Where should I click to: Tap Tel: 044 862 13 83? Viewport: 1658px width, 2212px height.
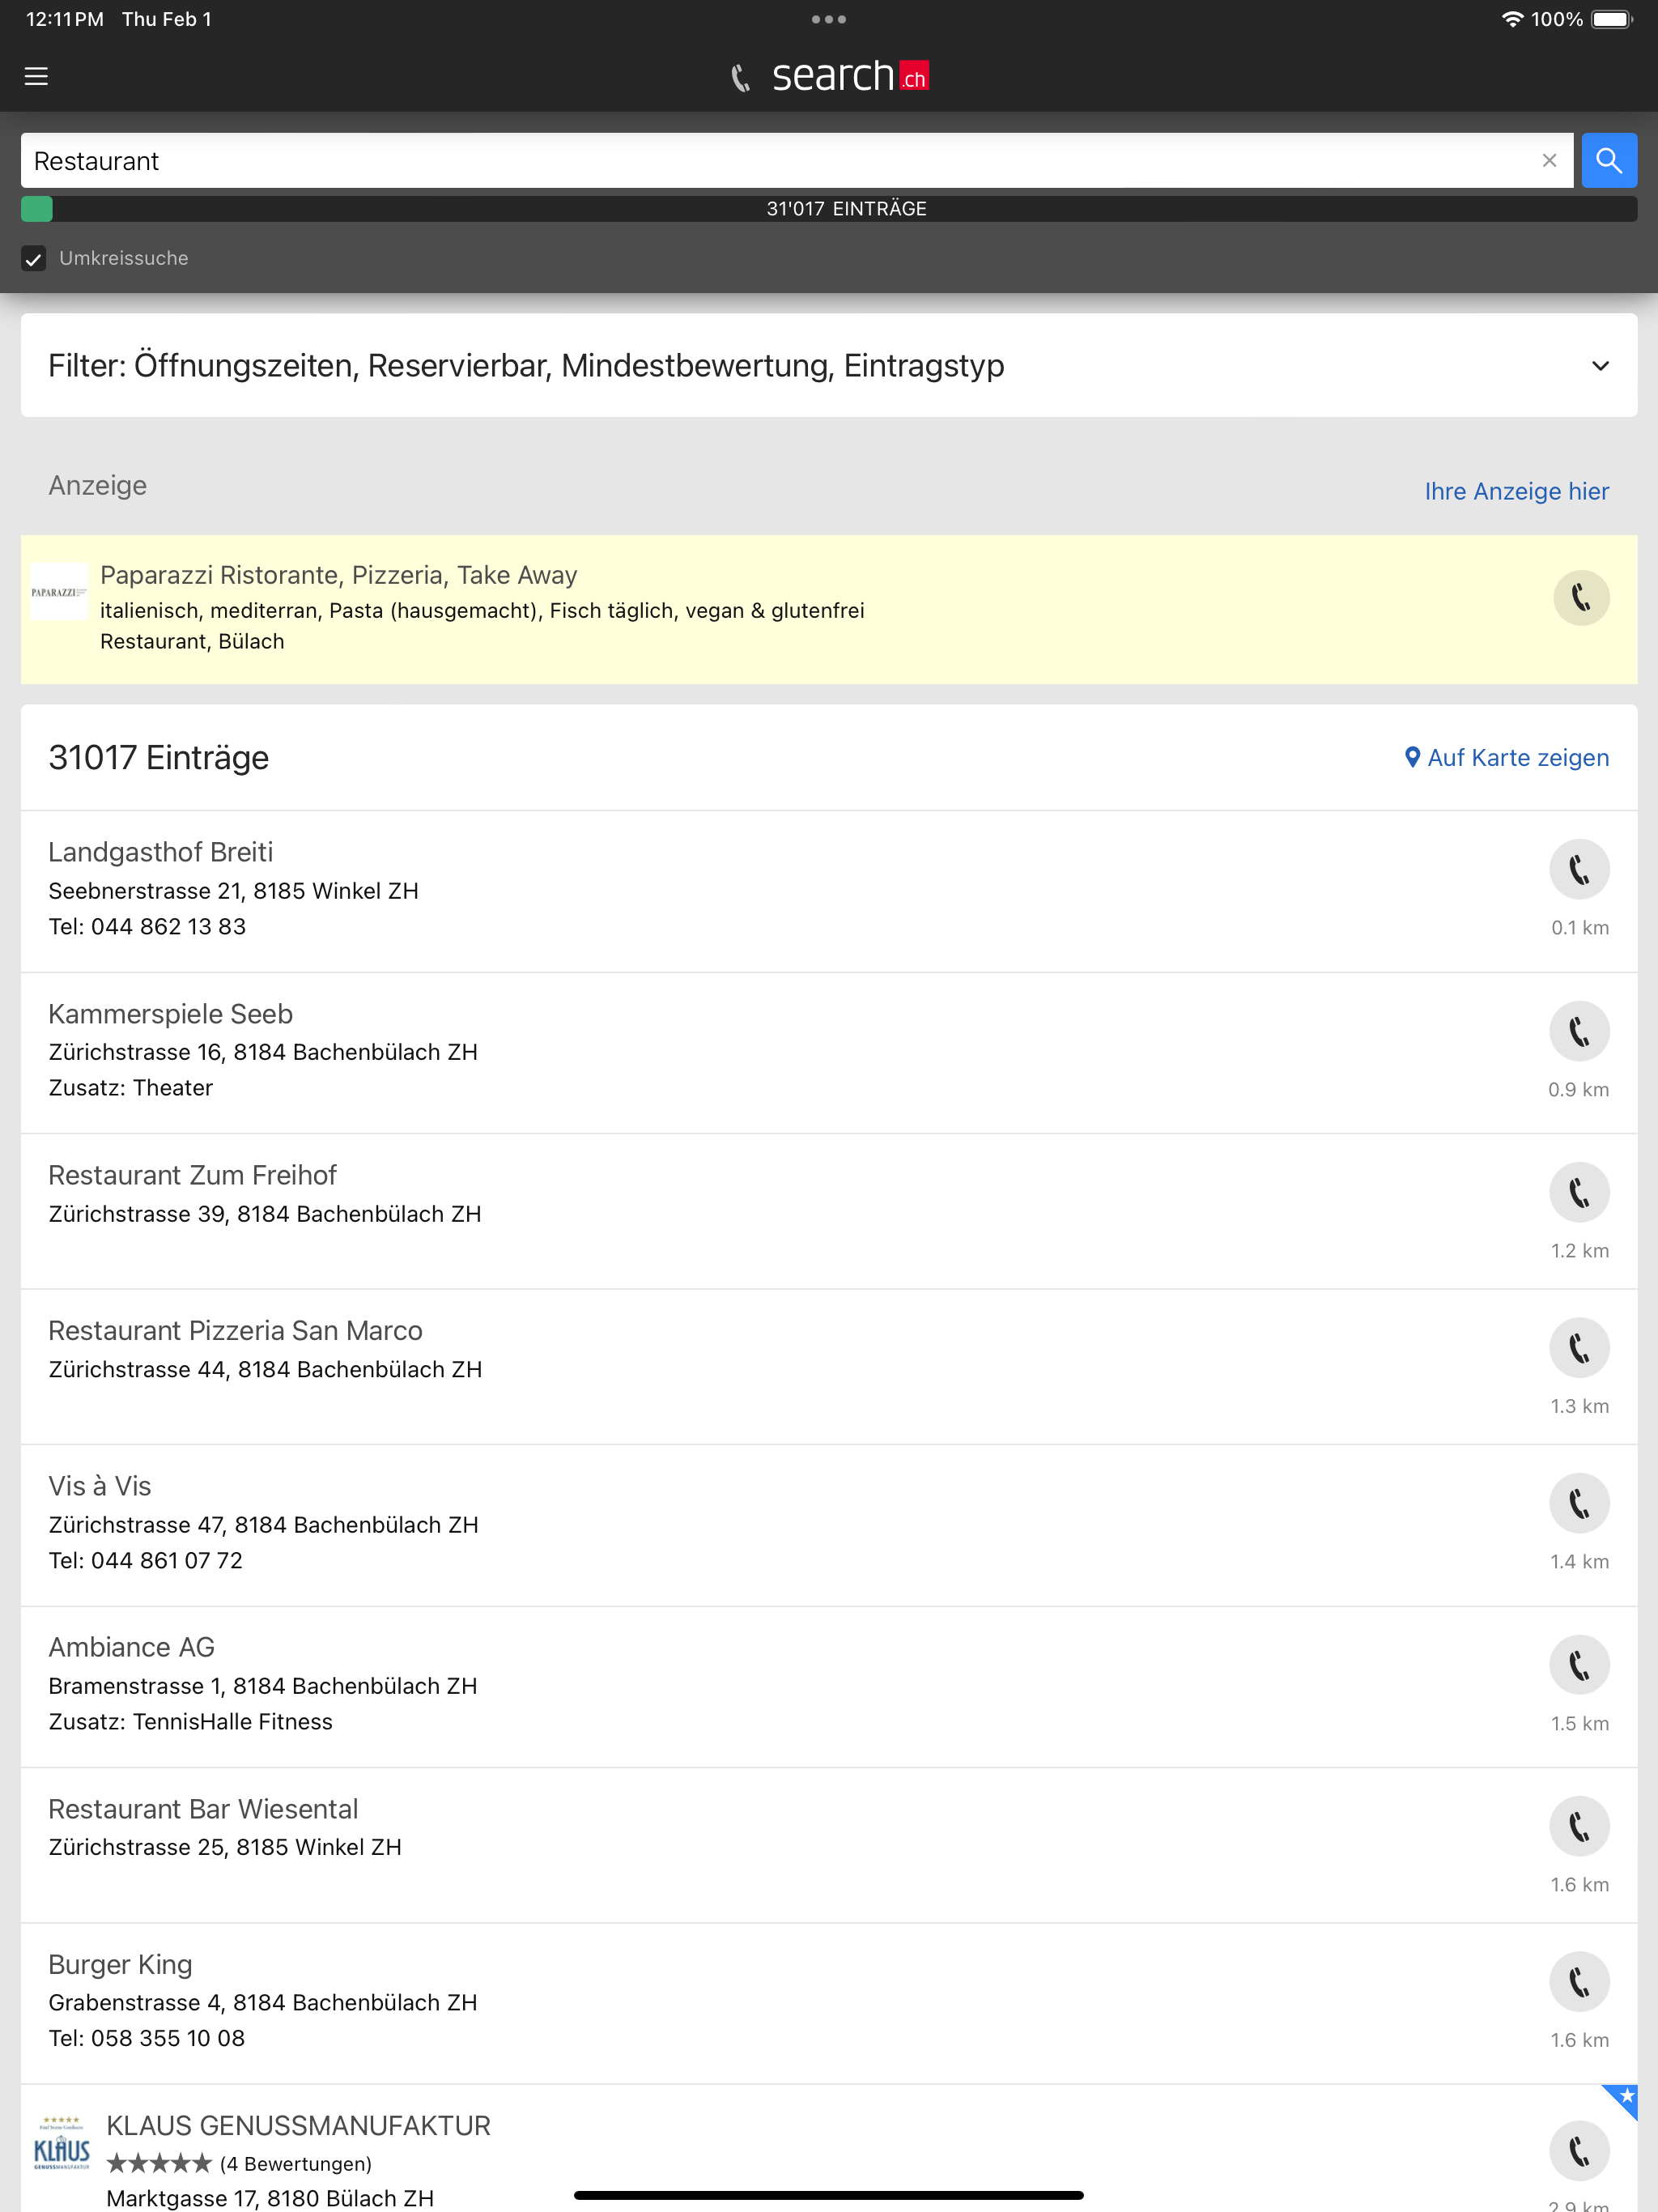(x=147, y=927)
